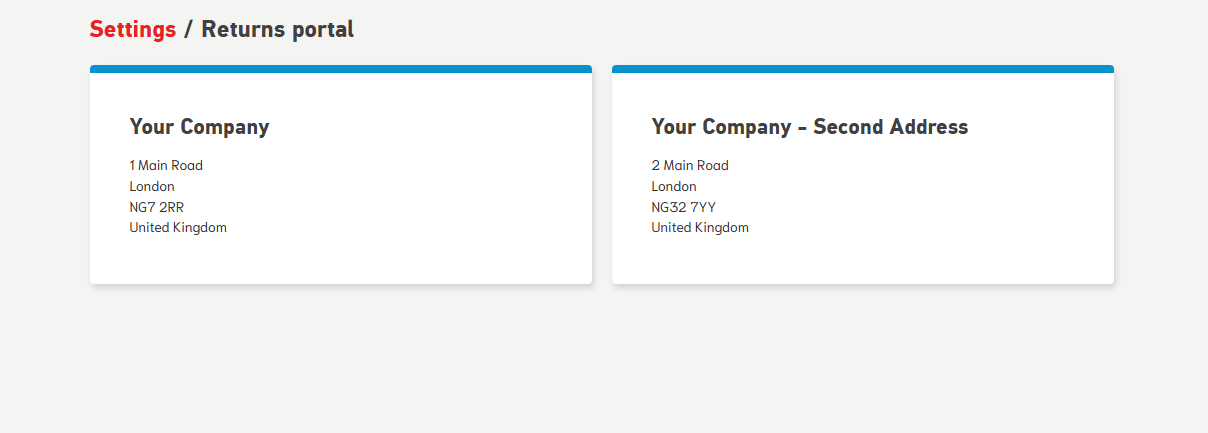Open Your Company - Second Address heading
Image resolution: width=1208 pixels, height=433 pixels.
[x=809, y=127]
